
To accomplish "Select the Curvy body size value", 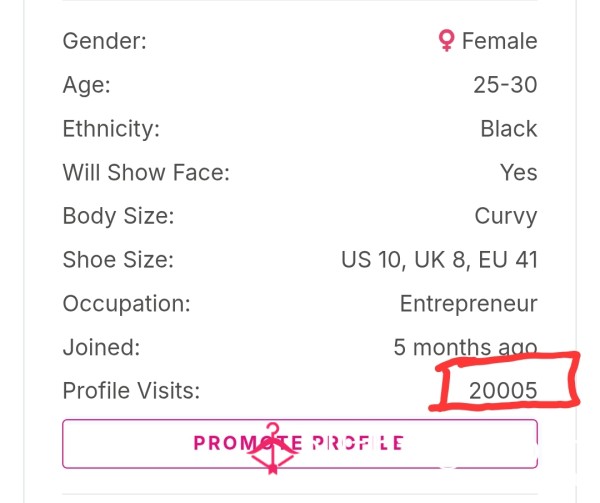I will (506, 217).
